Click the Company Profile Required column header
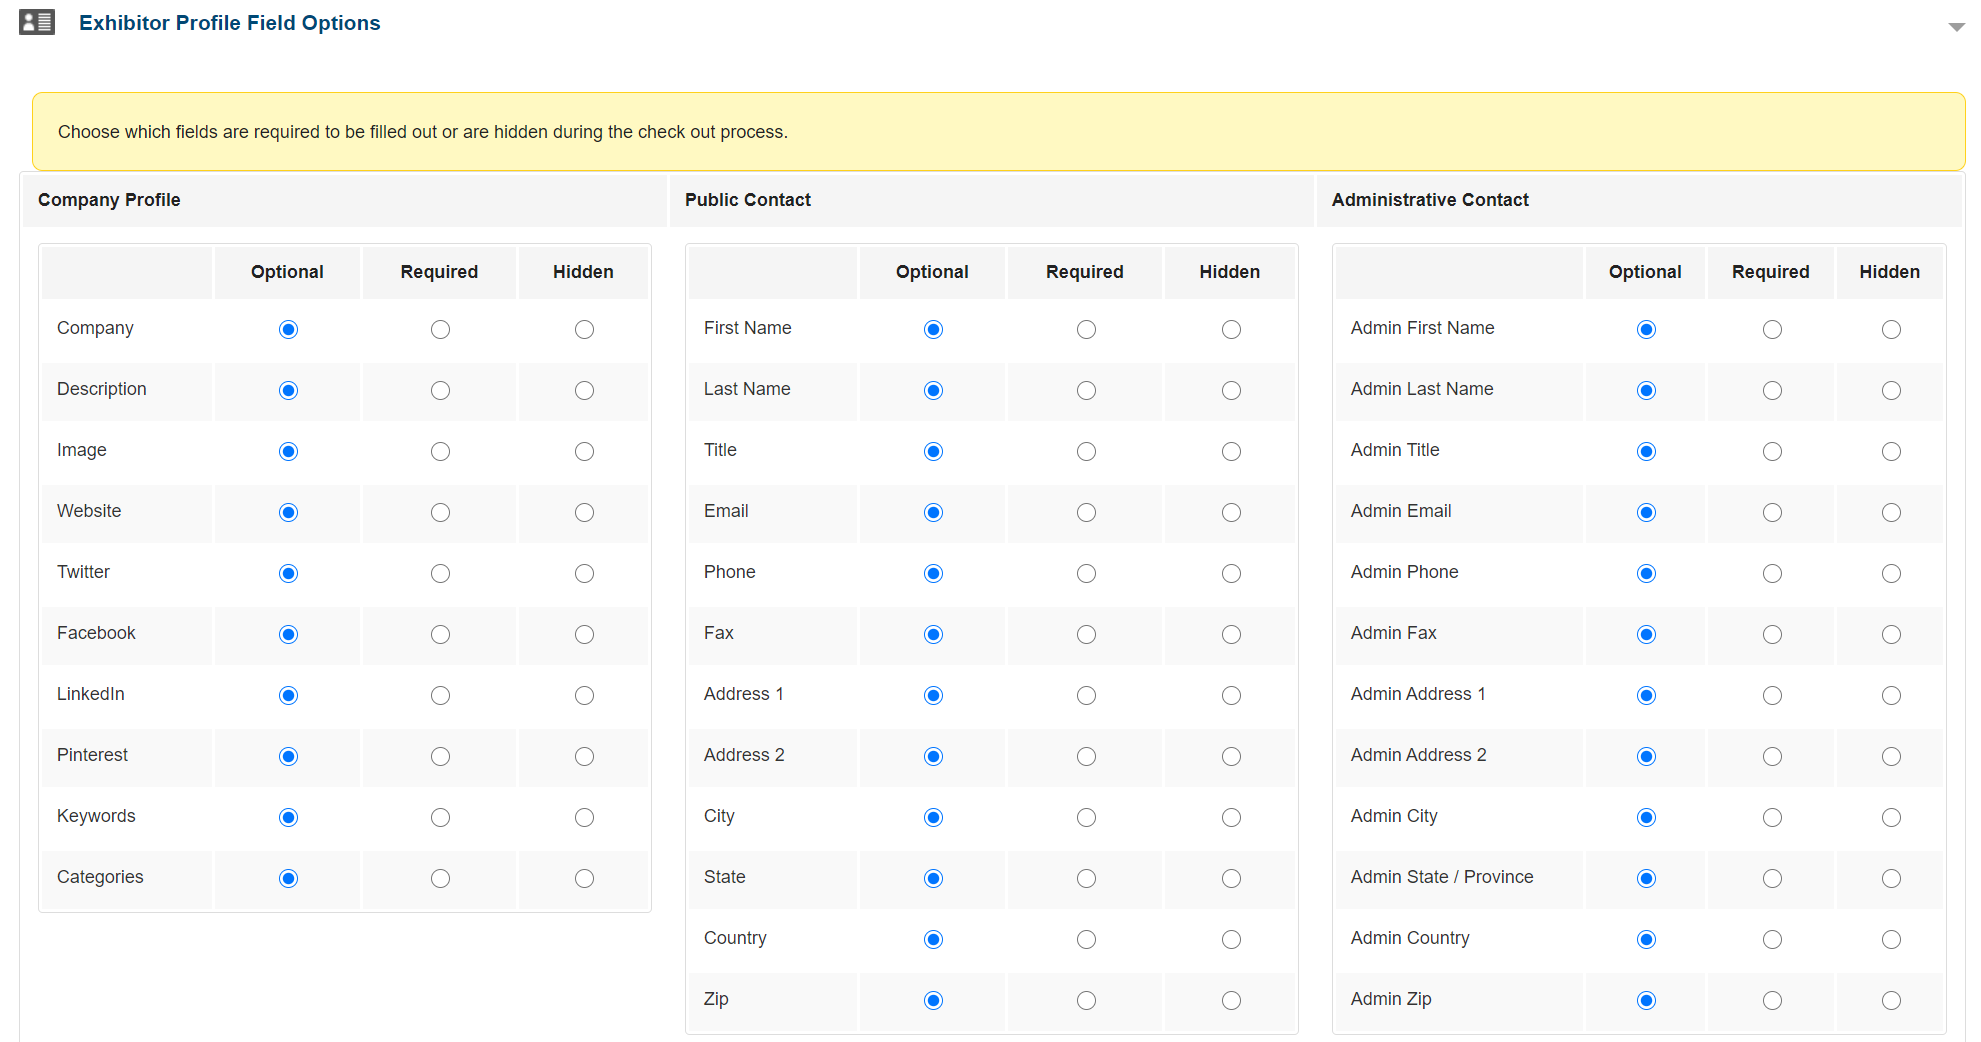1981x1042 pixels. click(439, 272)
